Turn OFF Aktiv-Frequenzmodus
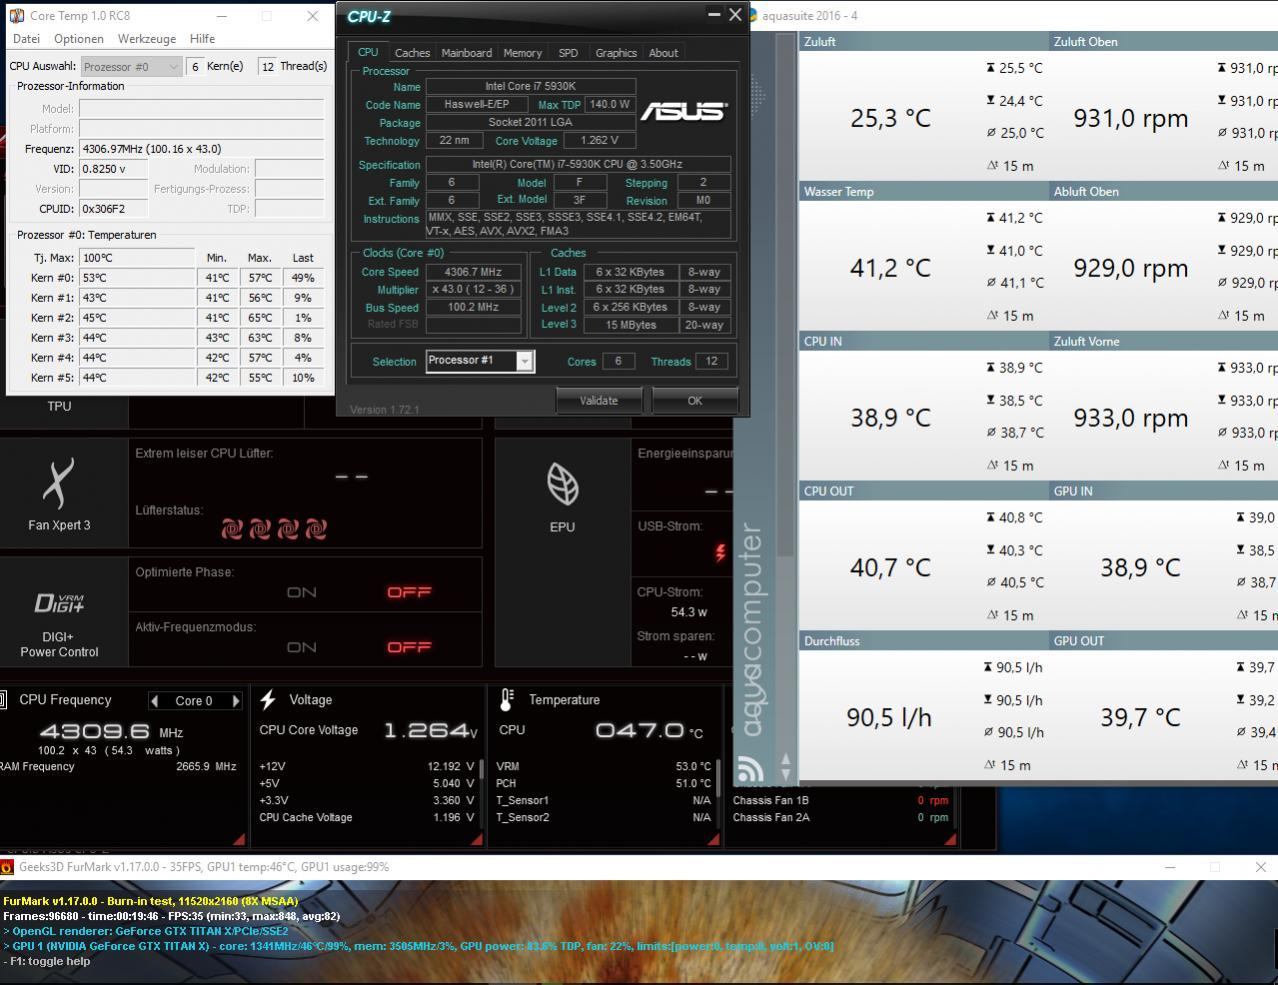1278x985 pixels. pos(409,647)
